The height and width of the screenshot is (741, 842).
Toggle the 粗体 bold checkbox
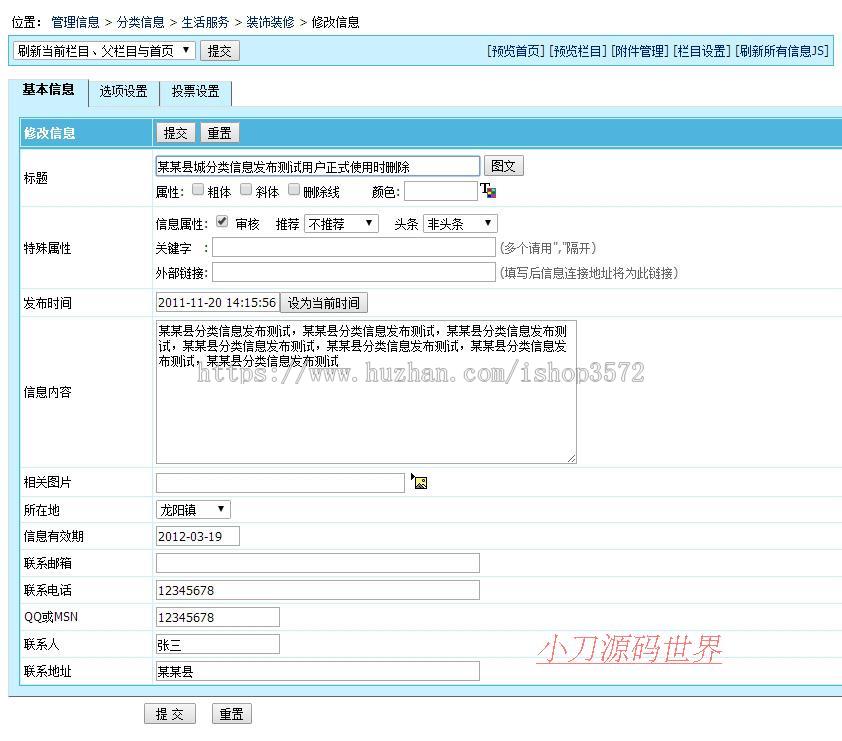pyautogui.click(x=198, y=189)
